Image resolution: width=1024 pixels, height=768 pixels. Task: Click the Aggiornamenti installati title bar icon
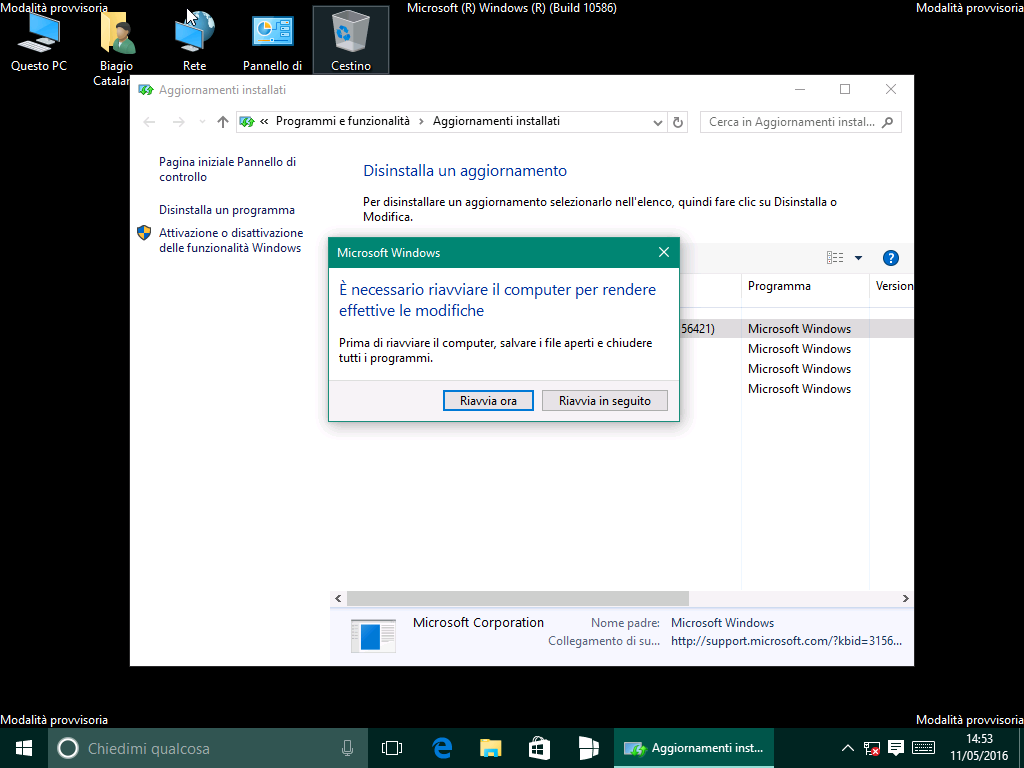(x=146, y=90)
